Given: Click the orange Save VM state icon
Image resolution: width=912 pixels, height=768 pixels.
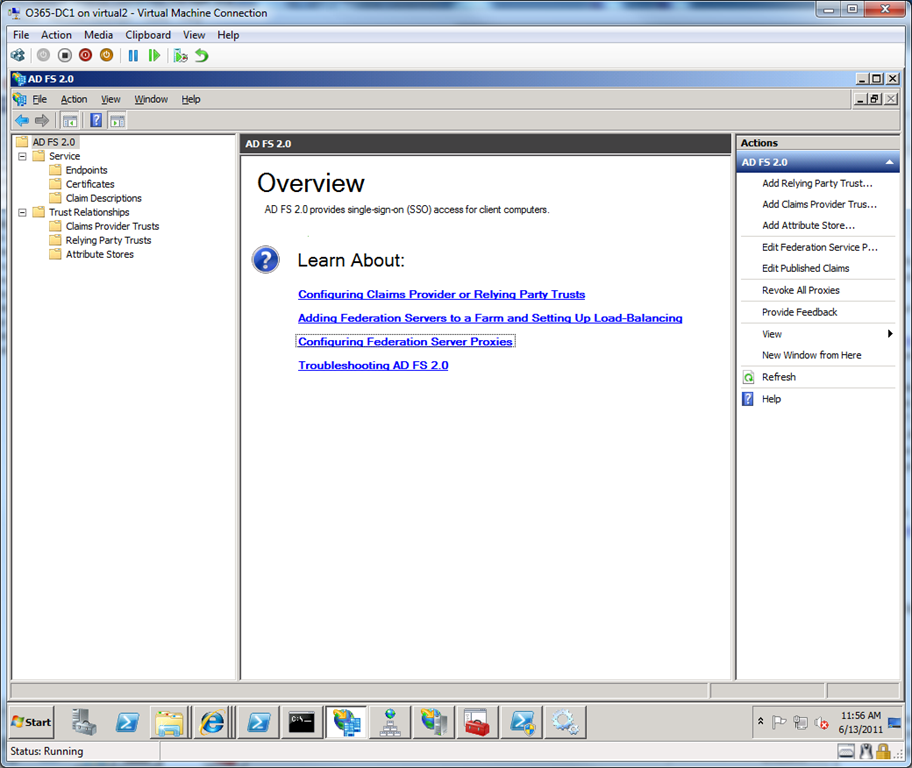Looking at the screenshot, I should [x=106, y=55].
